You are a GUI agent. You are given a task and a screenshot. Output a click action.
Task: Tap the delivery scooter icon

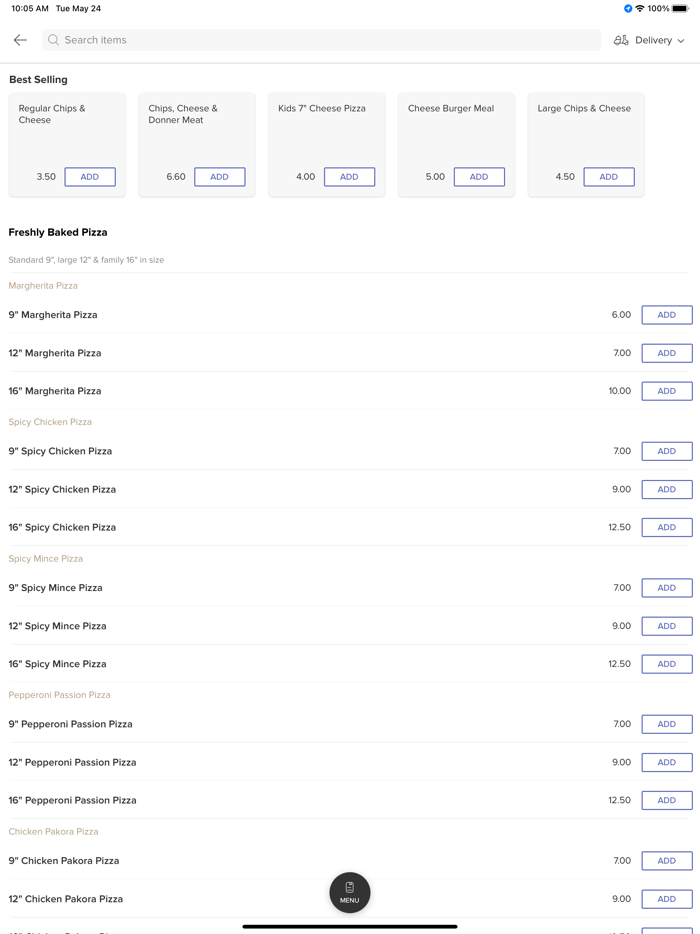tap(621, 40)
